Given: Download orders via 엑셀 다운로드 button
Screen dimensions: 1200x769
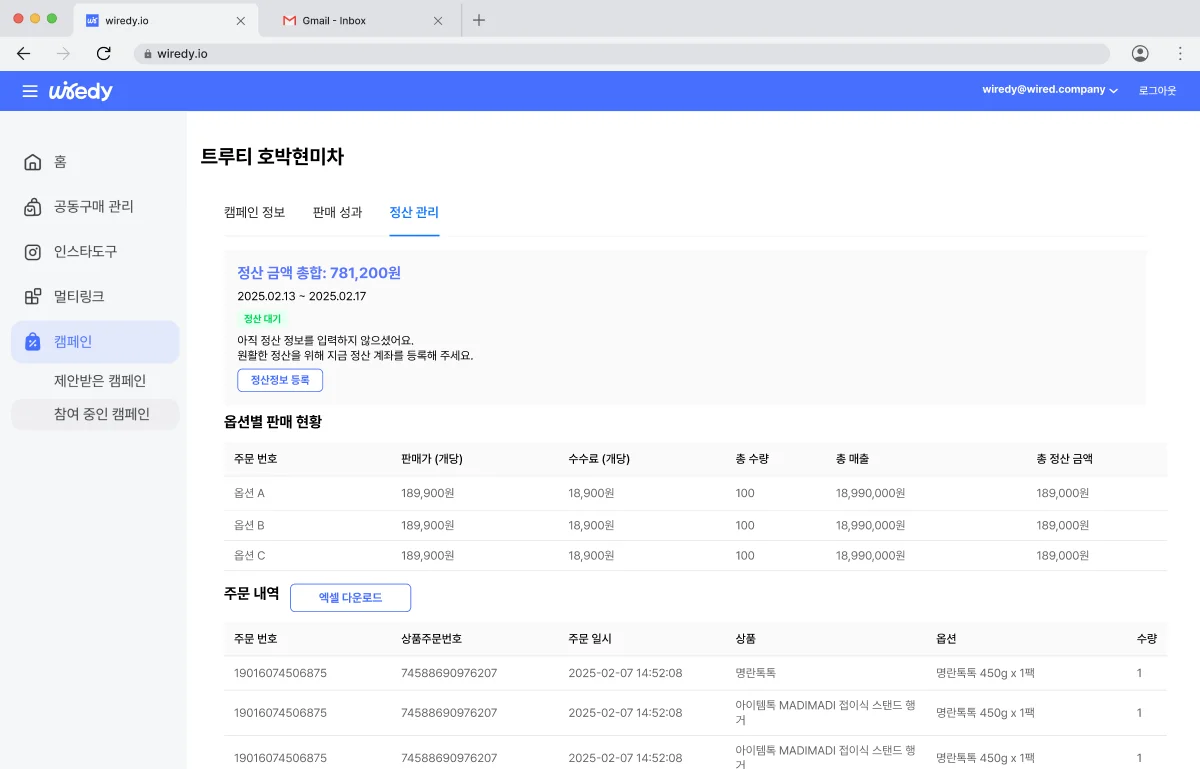Looking at the screenshot, I should coord(350,597).
